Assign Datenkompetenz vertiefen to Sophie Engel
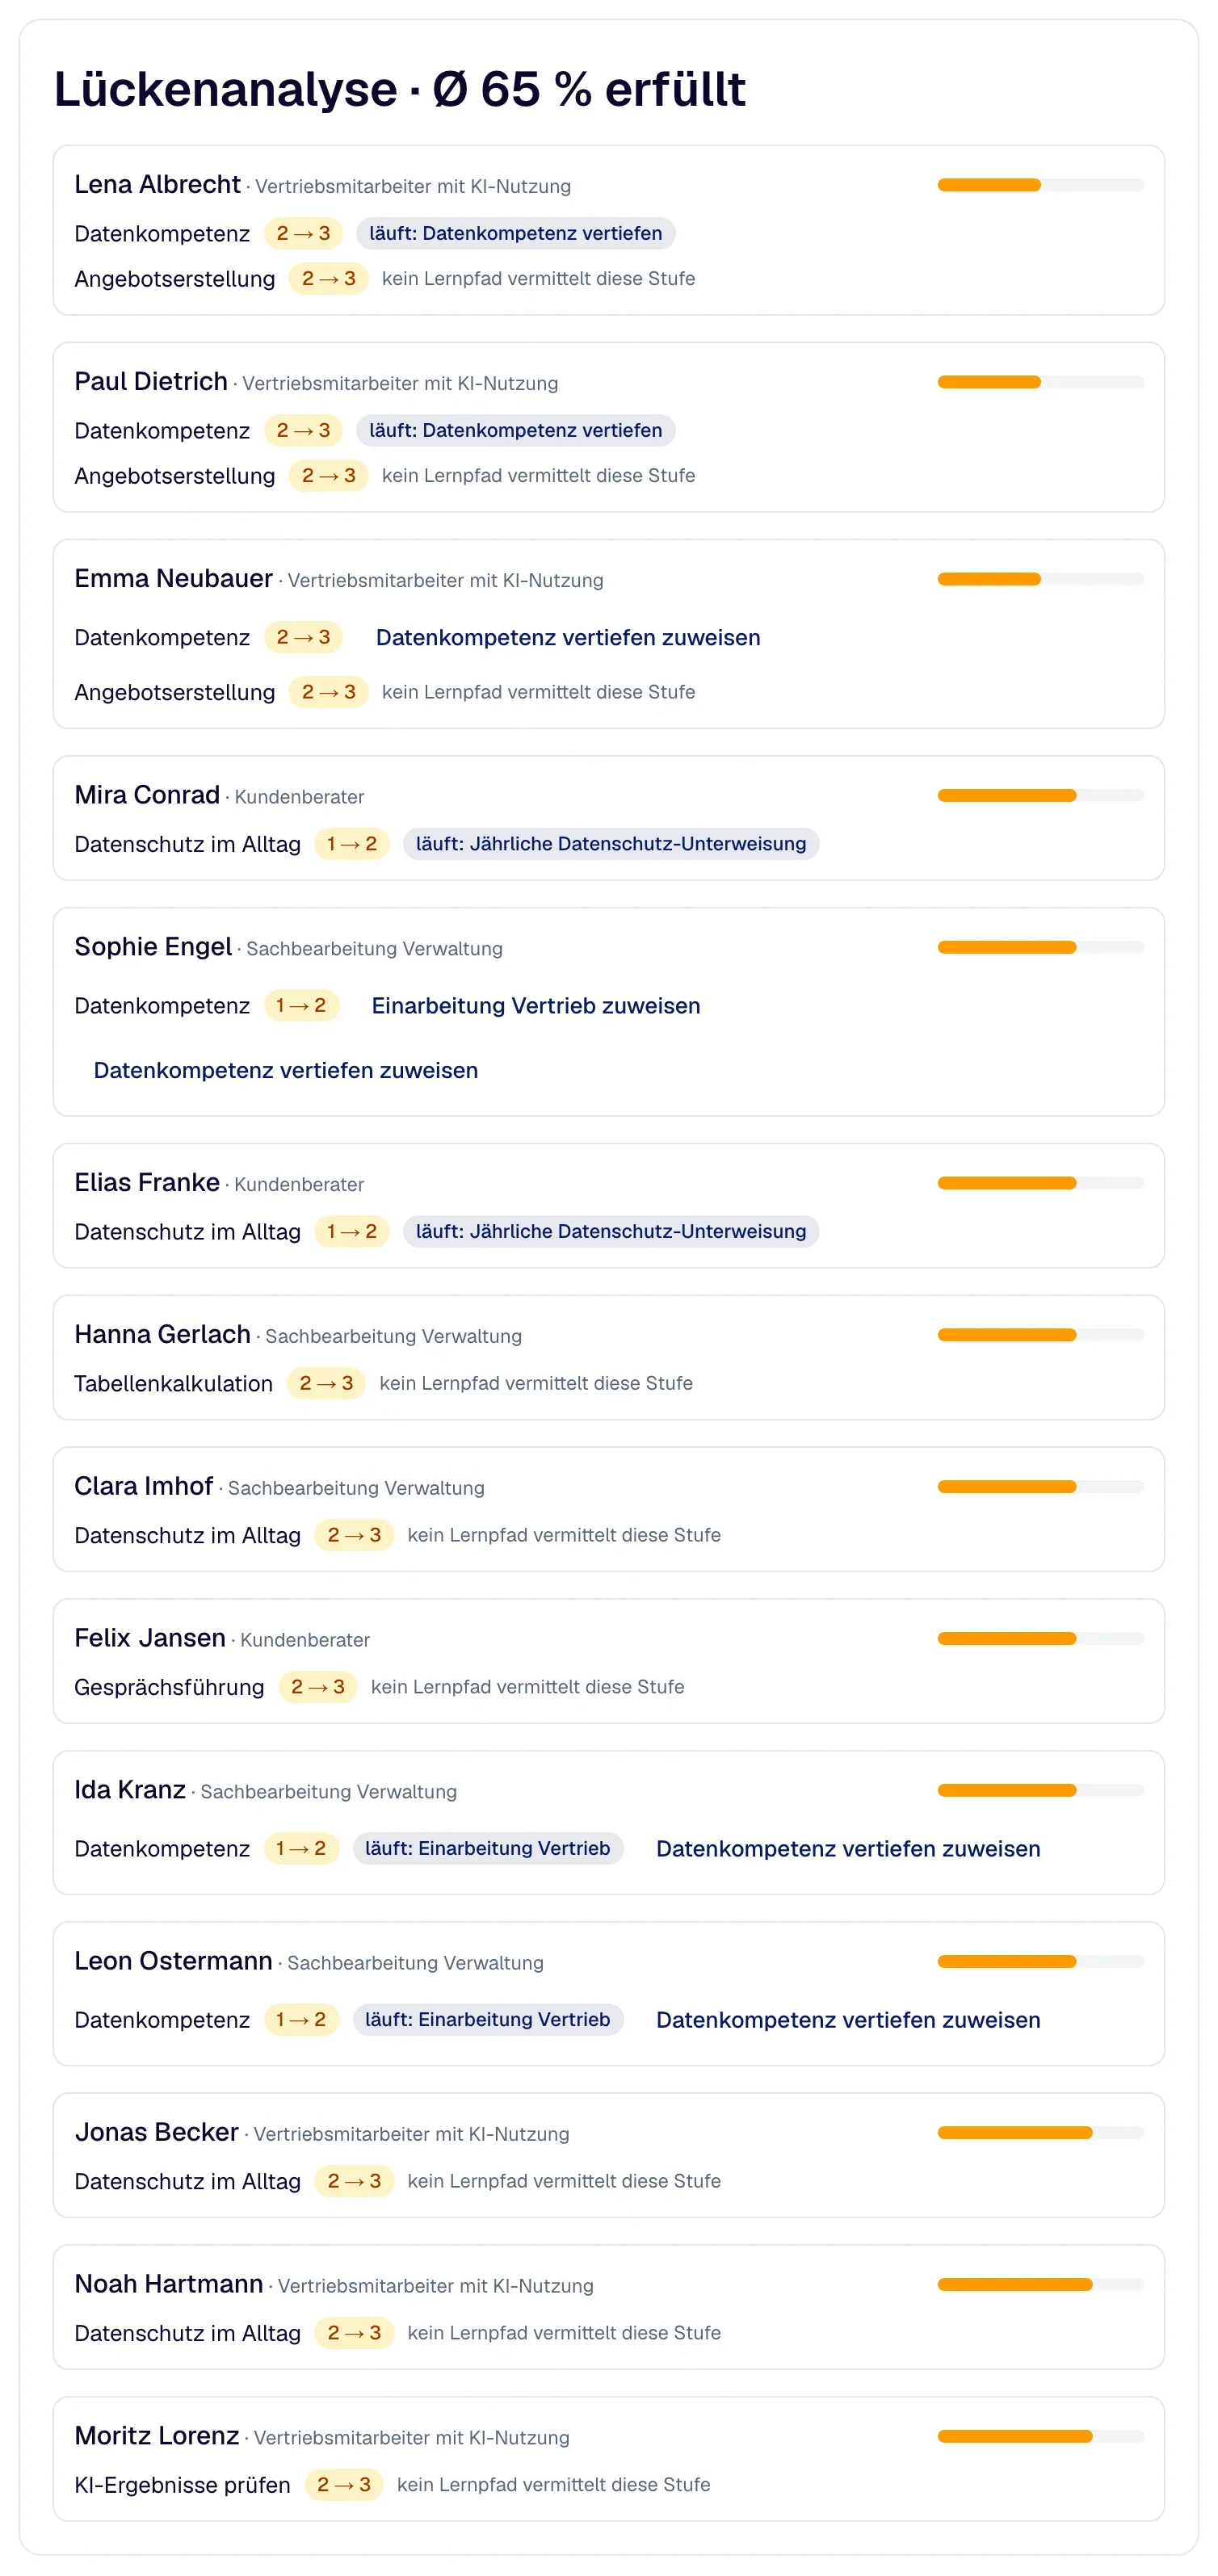This screenshot has width=1218, height=2576. (x=286, y=1070)
